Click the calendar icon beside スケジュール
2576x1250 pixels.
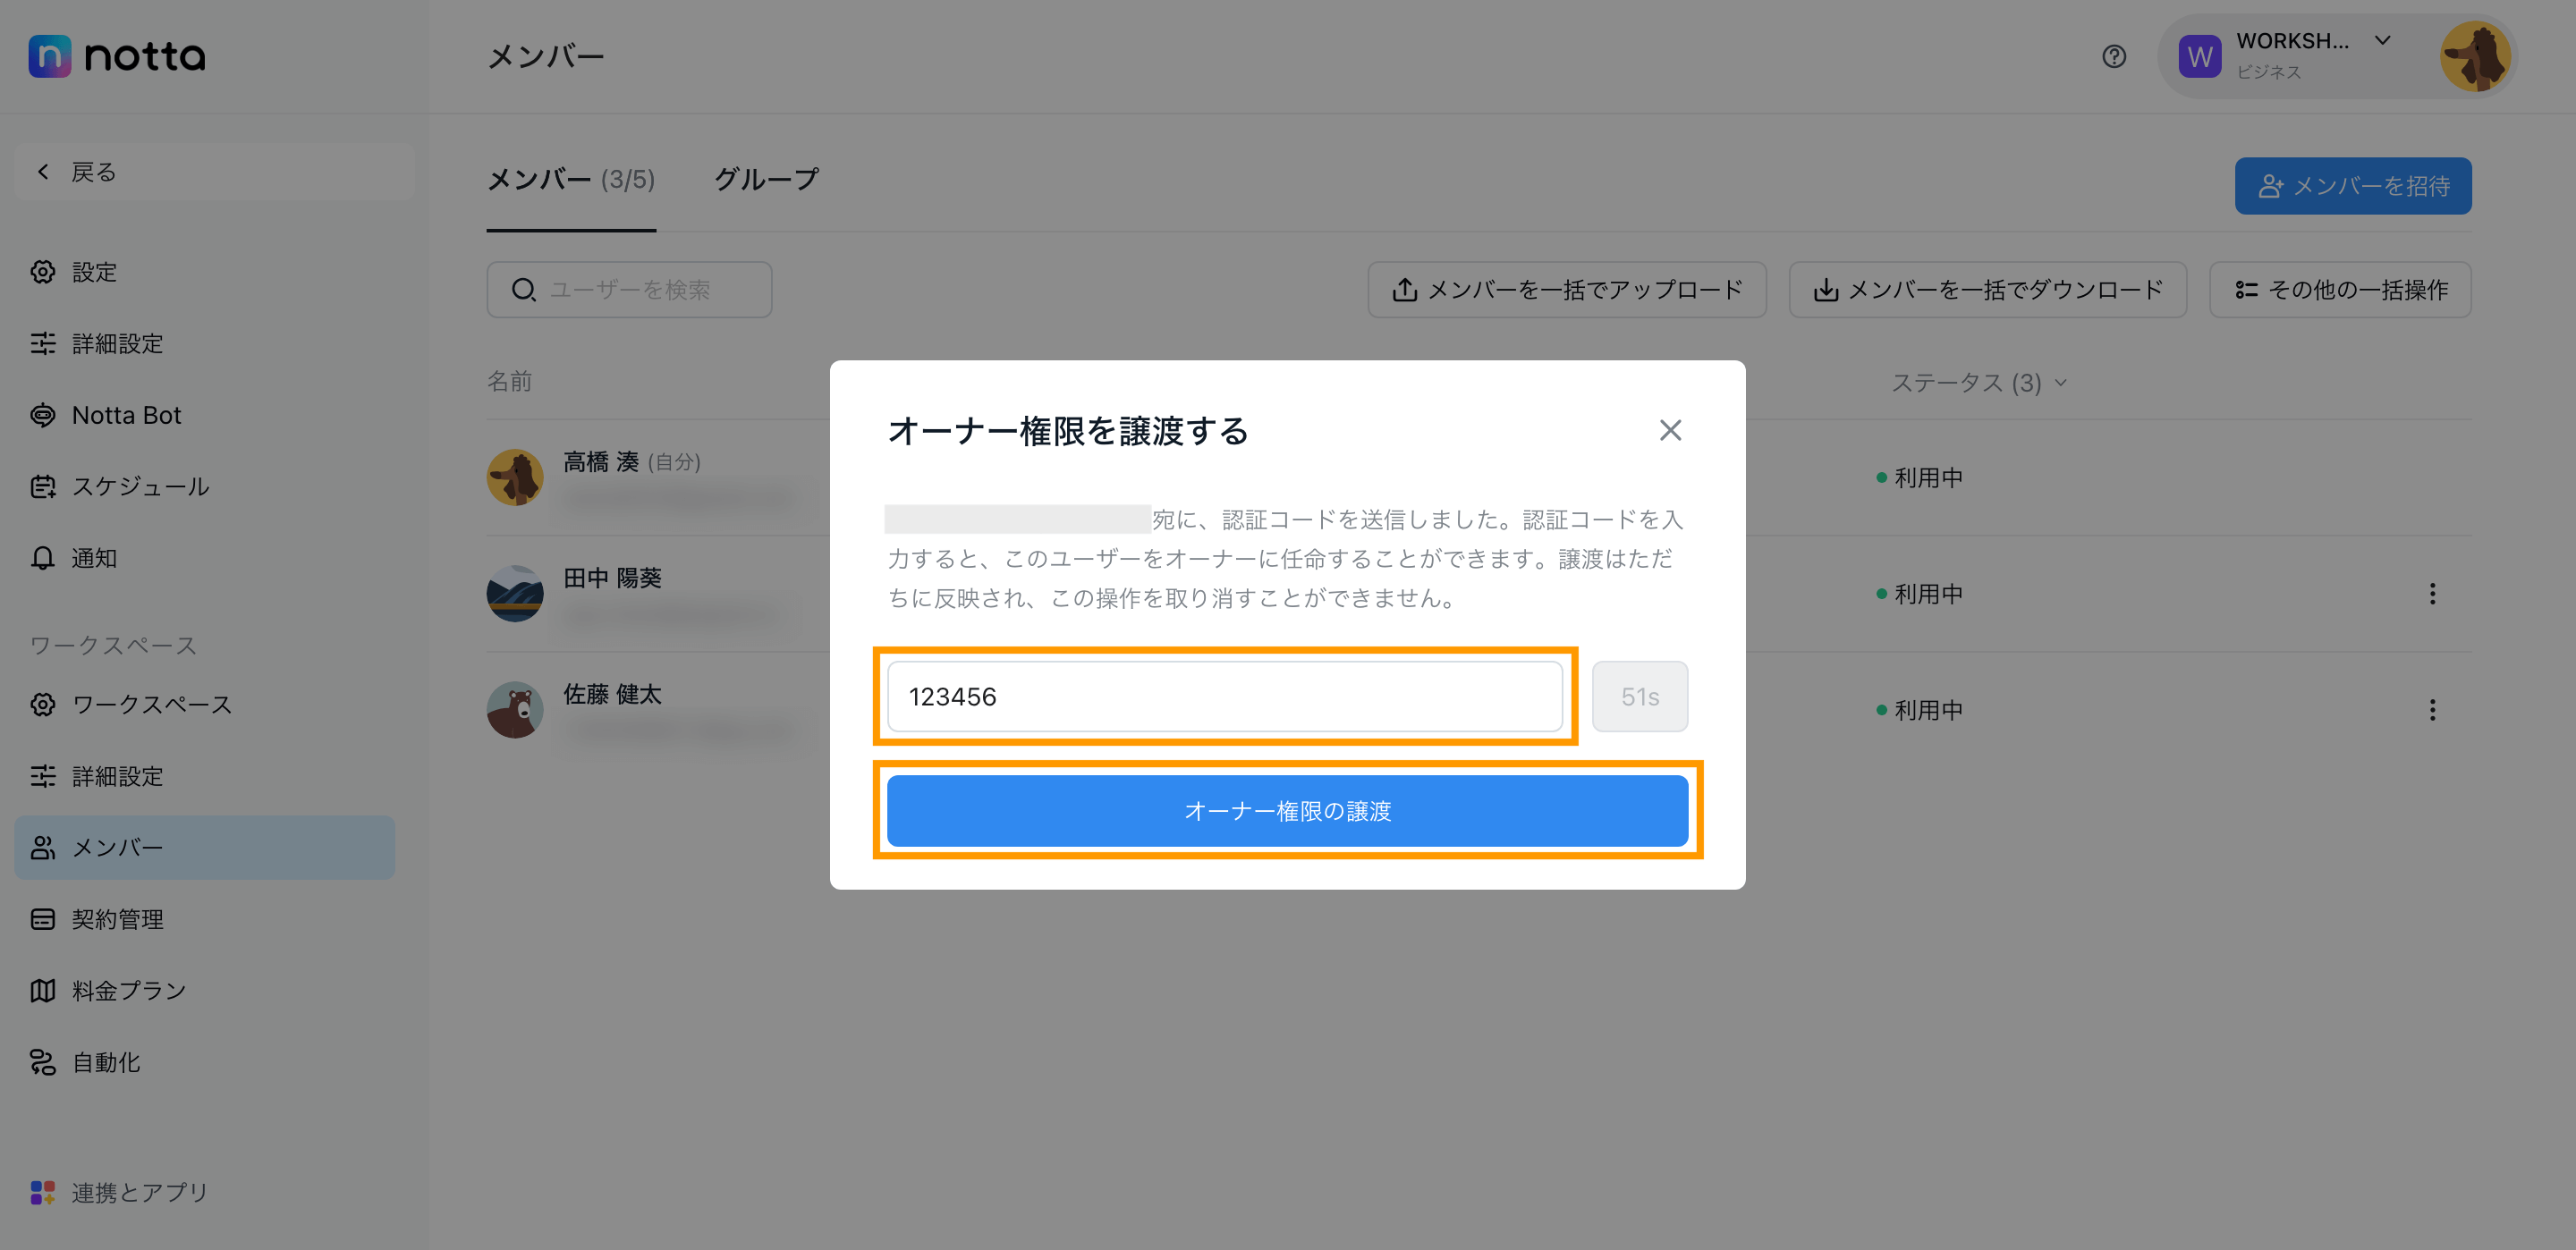point(43,487)
